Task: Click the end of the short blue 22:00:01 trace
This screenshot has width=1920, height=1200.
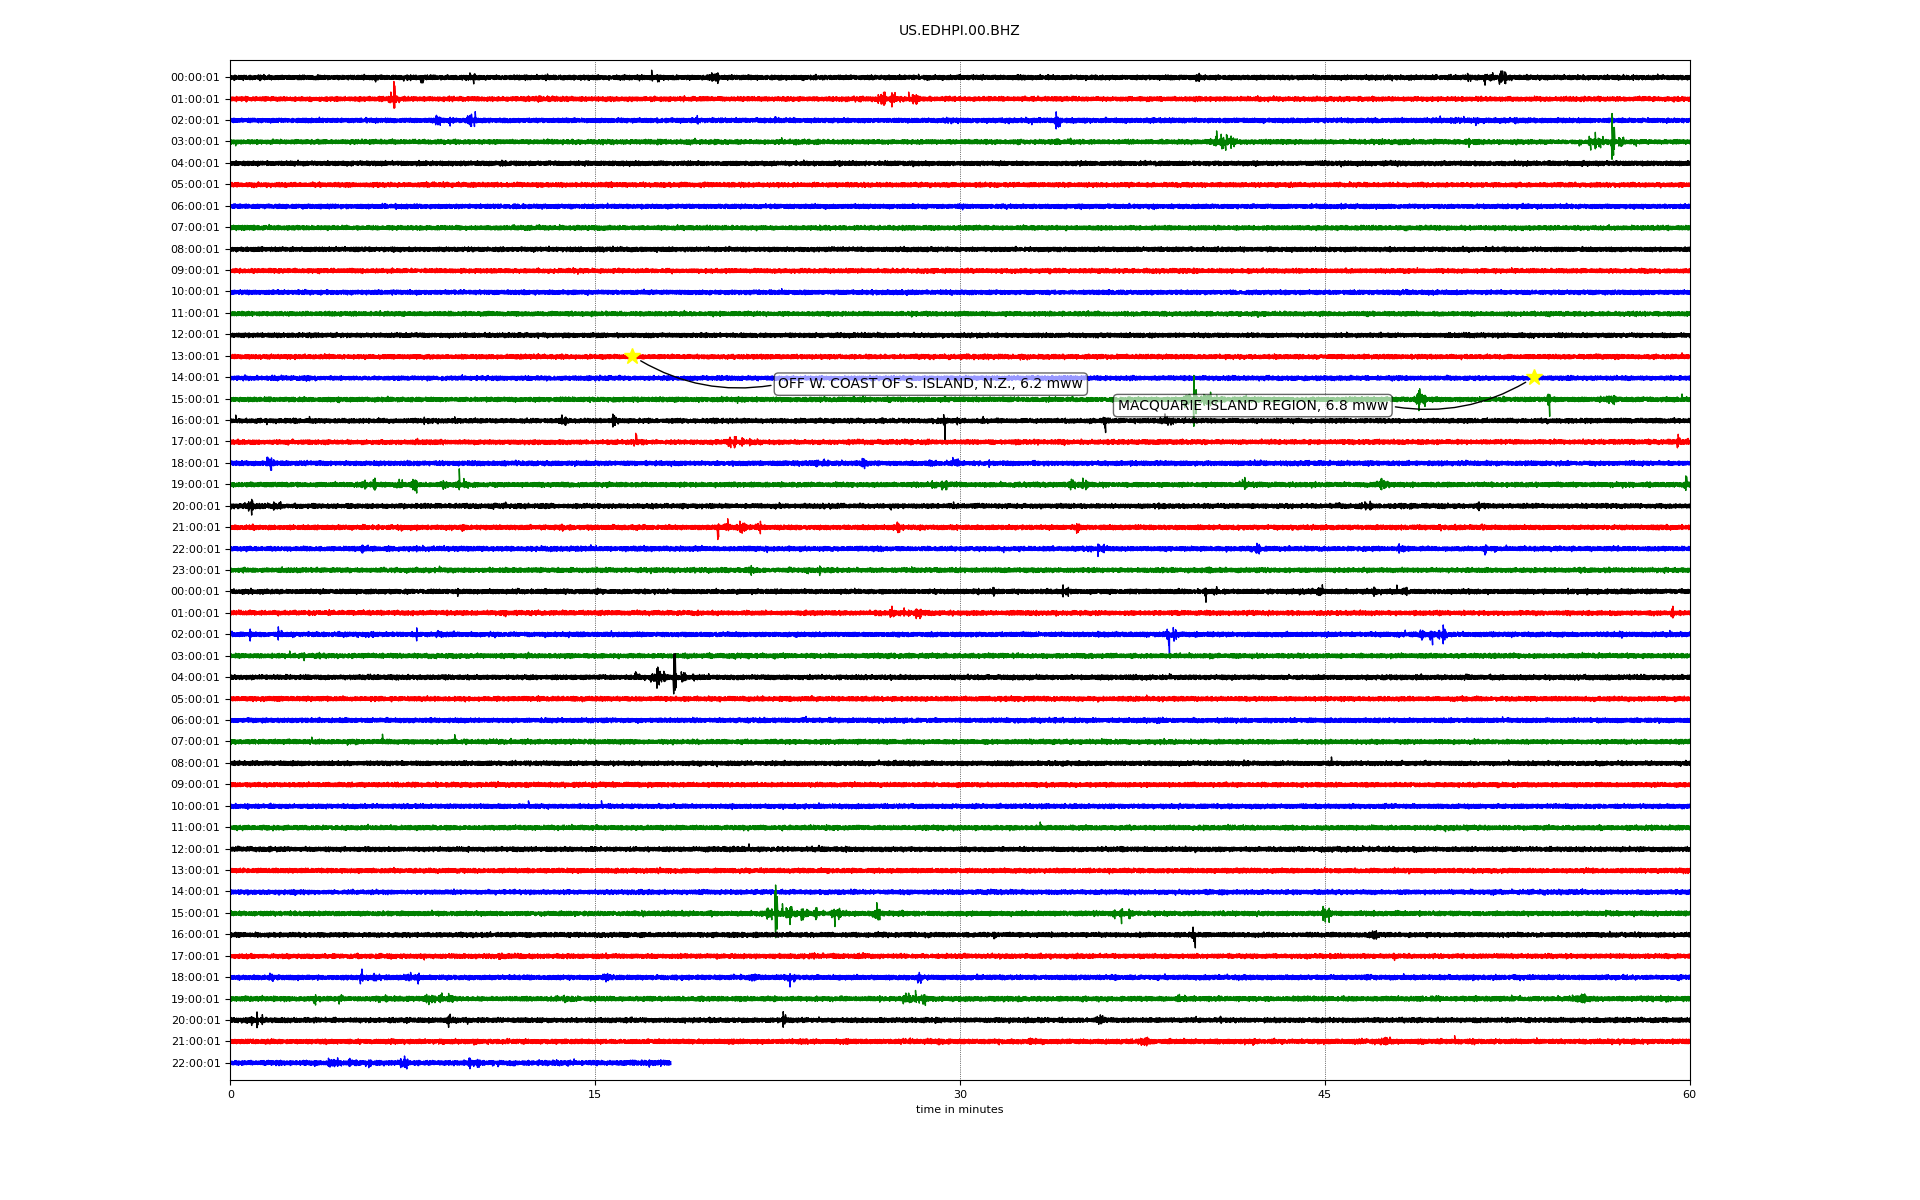Action: pos(669,1063)
